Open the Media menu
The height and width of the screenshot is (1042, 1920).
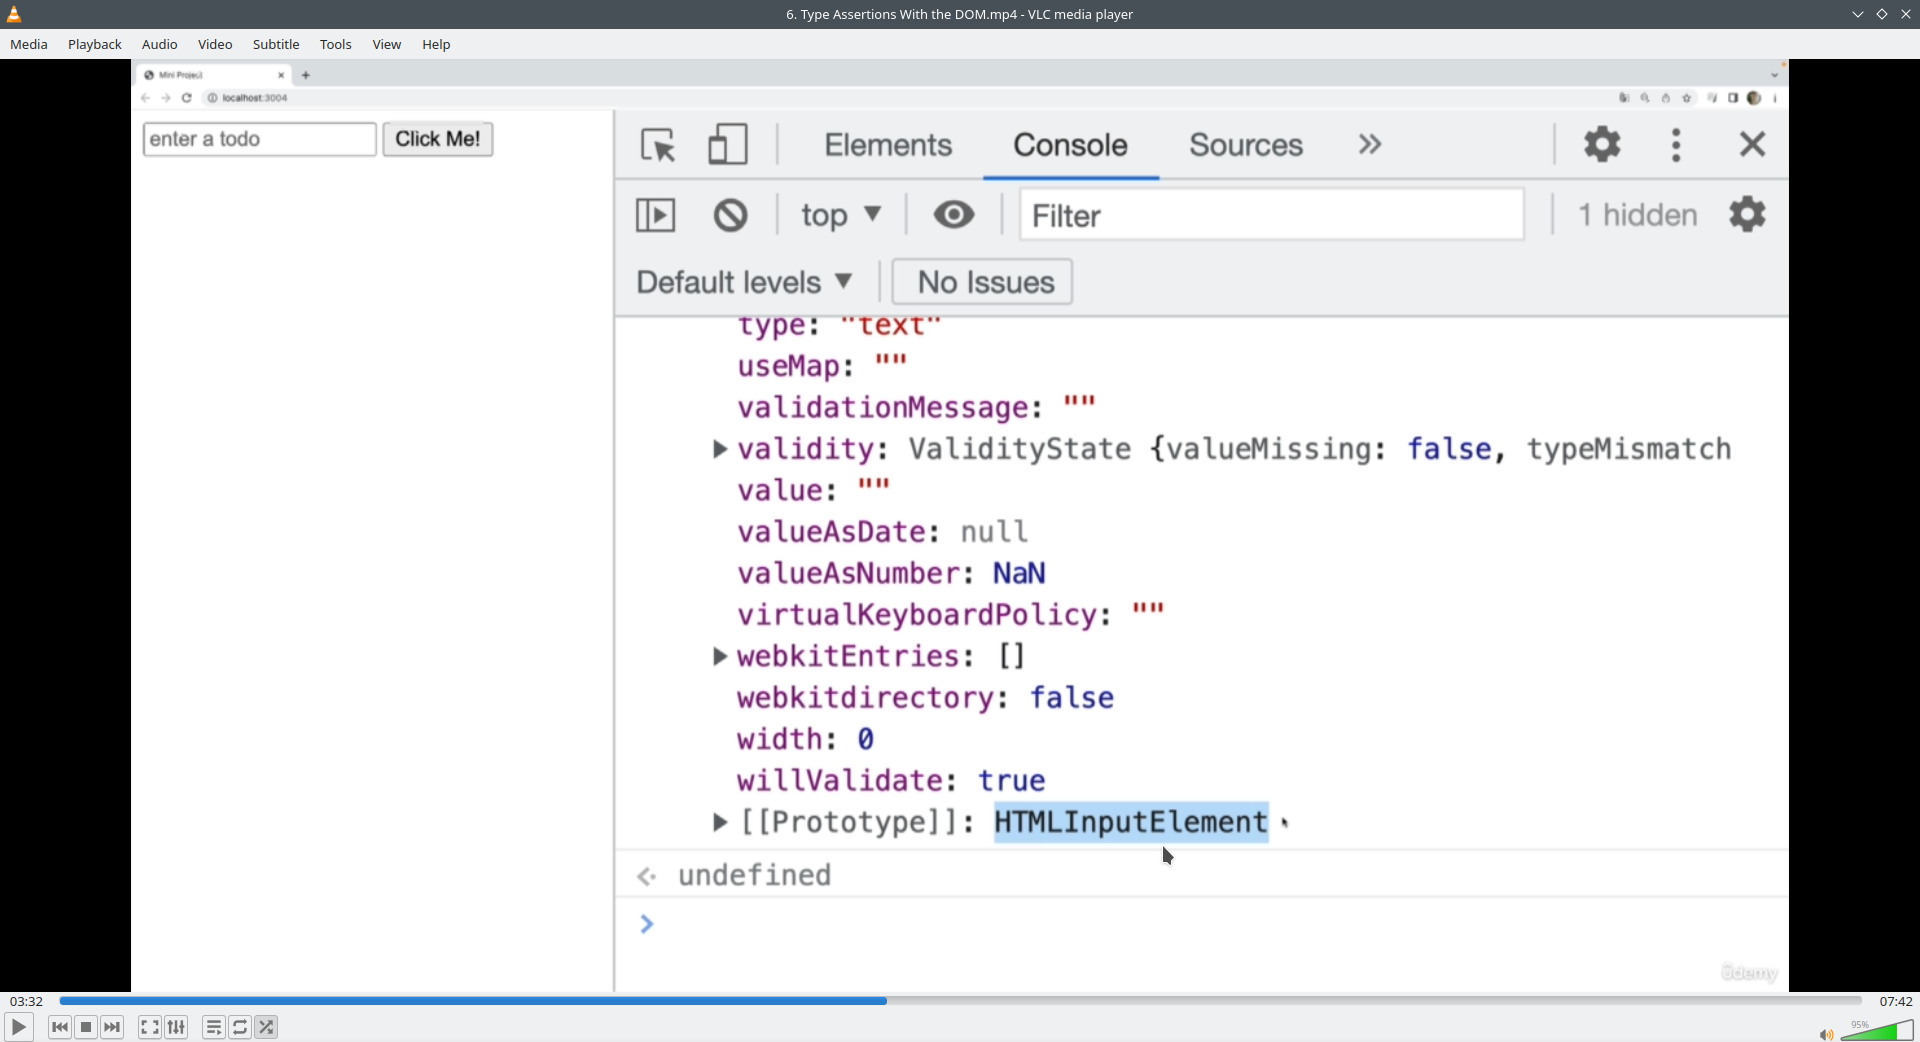(x=29, y=44)
